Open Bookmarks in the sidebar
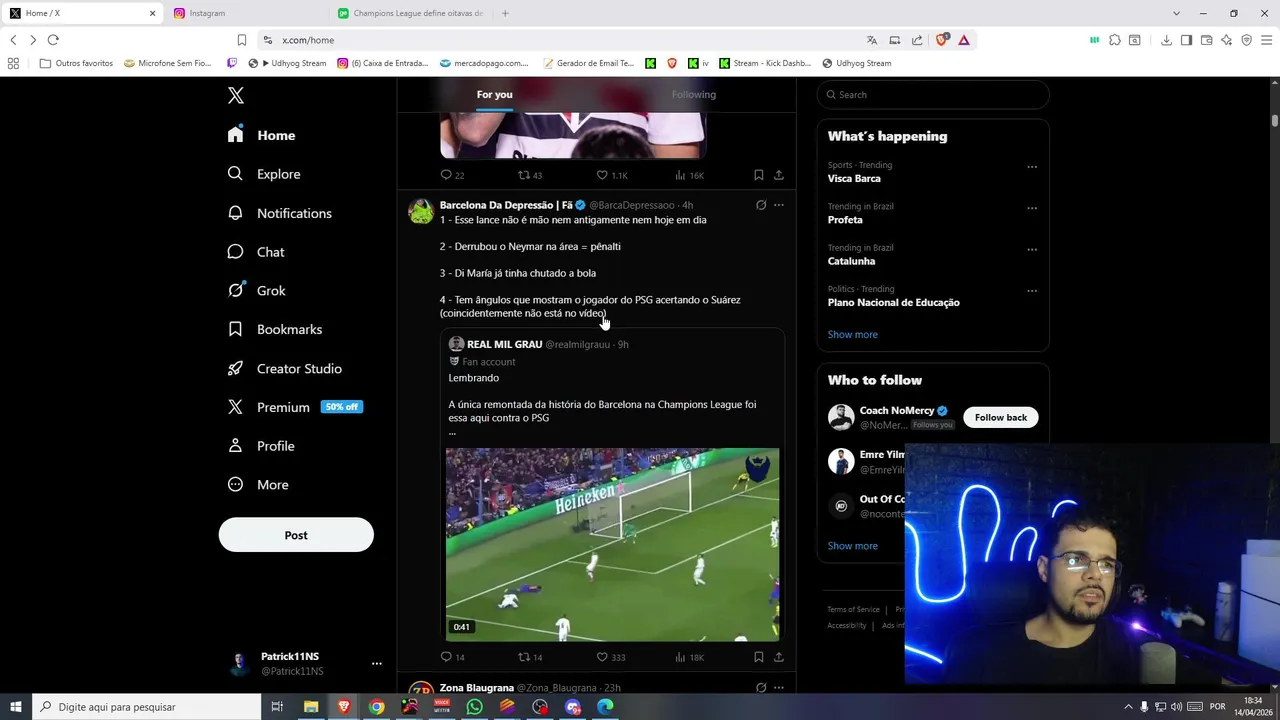Viewport: 1280px width, 720px height. (x=275, y=329)
